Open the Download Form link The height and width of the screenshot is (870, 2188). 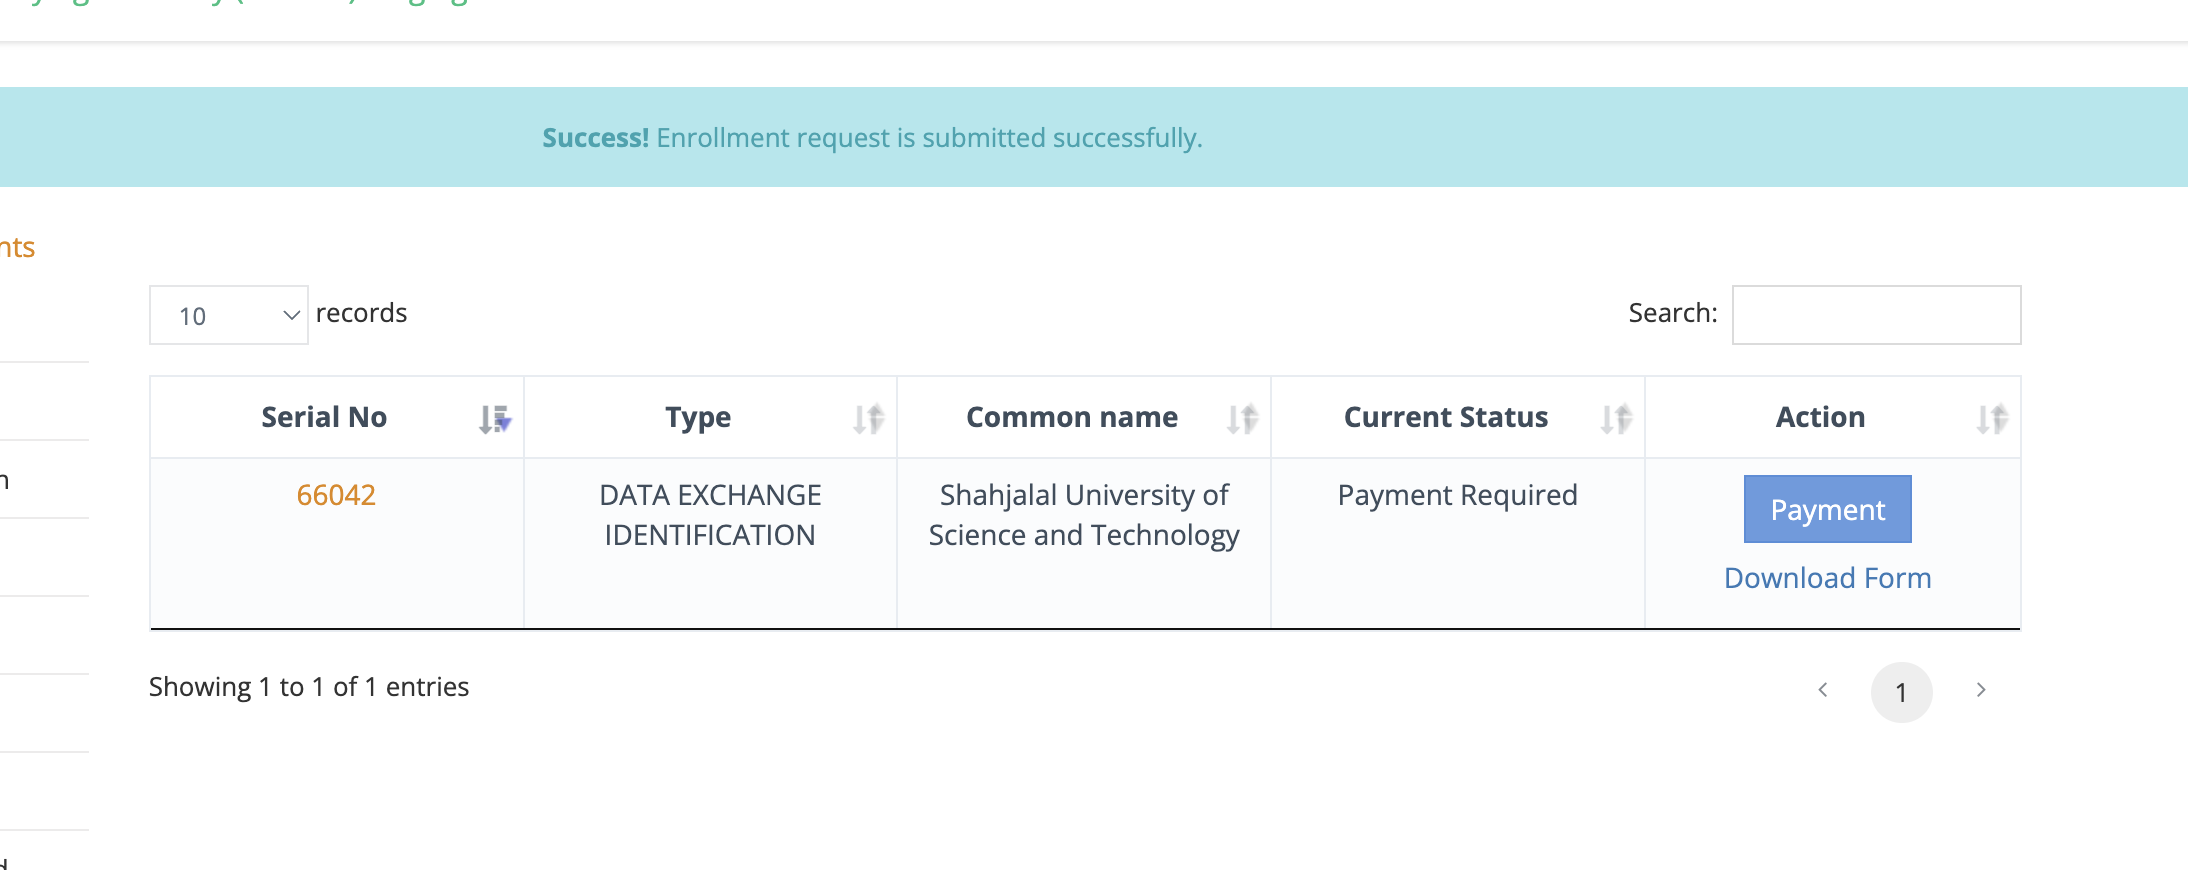coord(1827,578)
